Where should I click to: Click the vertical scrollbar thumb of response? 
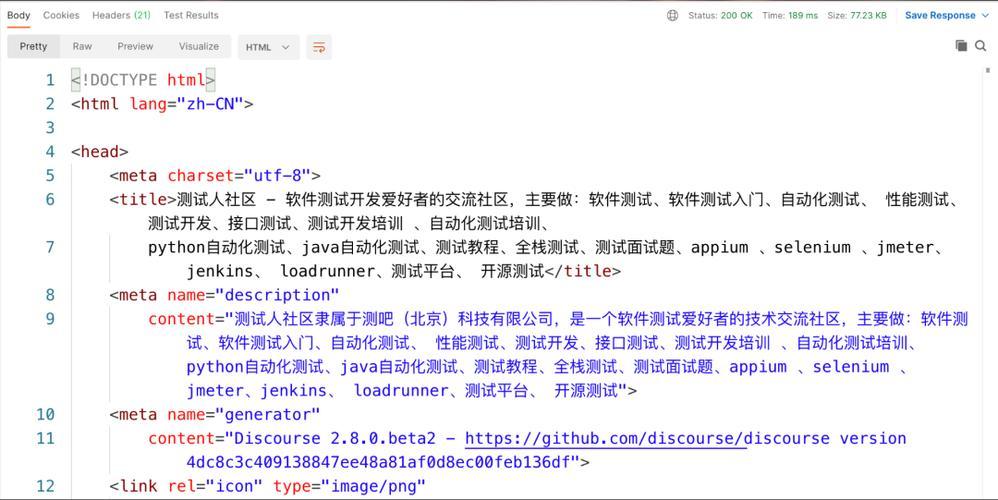pos(987,70)
